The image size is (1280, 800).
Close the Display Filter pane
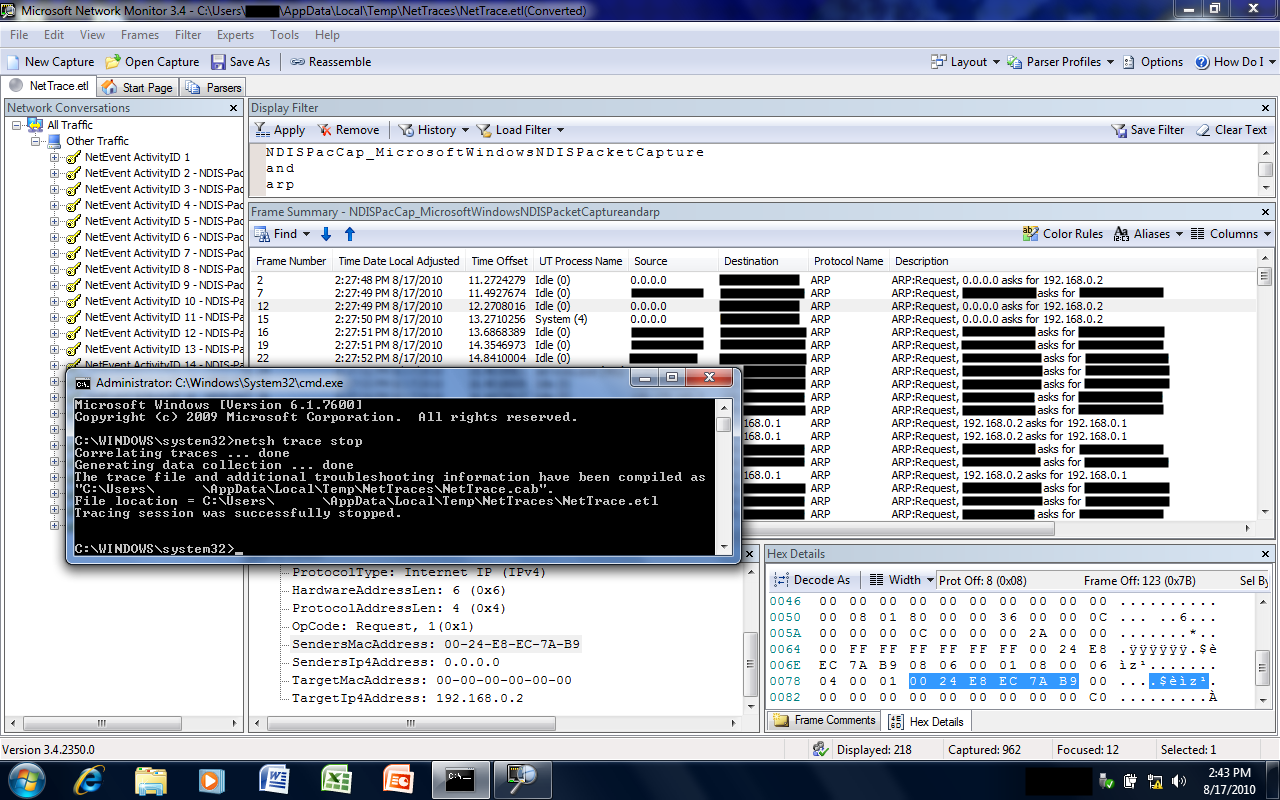(x=1266, y=108)
